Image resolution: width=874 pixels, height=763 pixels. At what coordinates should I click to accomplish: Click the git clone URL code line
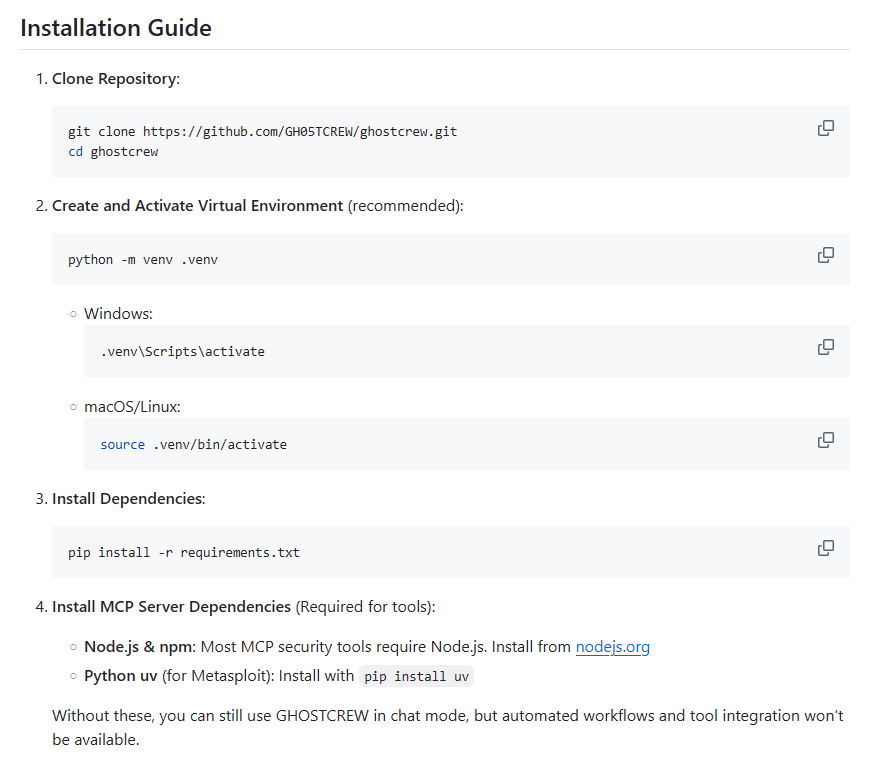coord(262,132)
